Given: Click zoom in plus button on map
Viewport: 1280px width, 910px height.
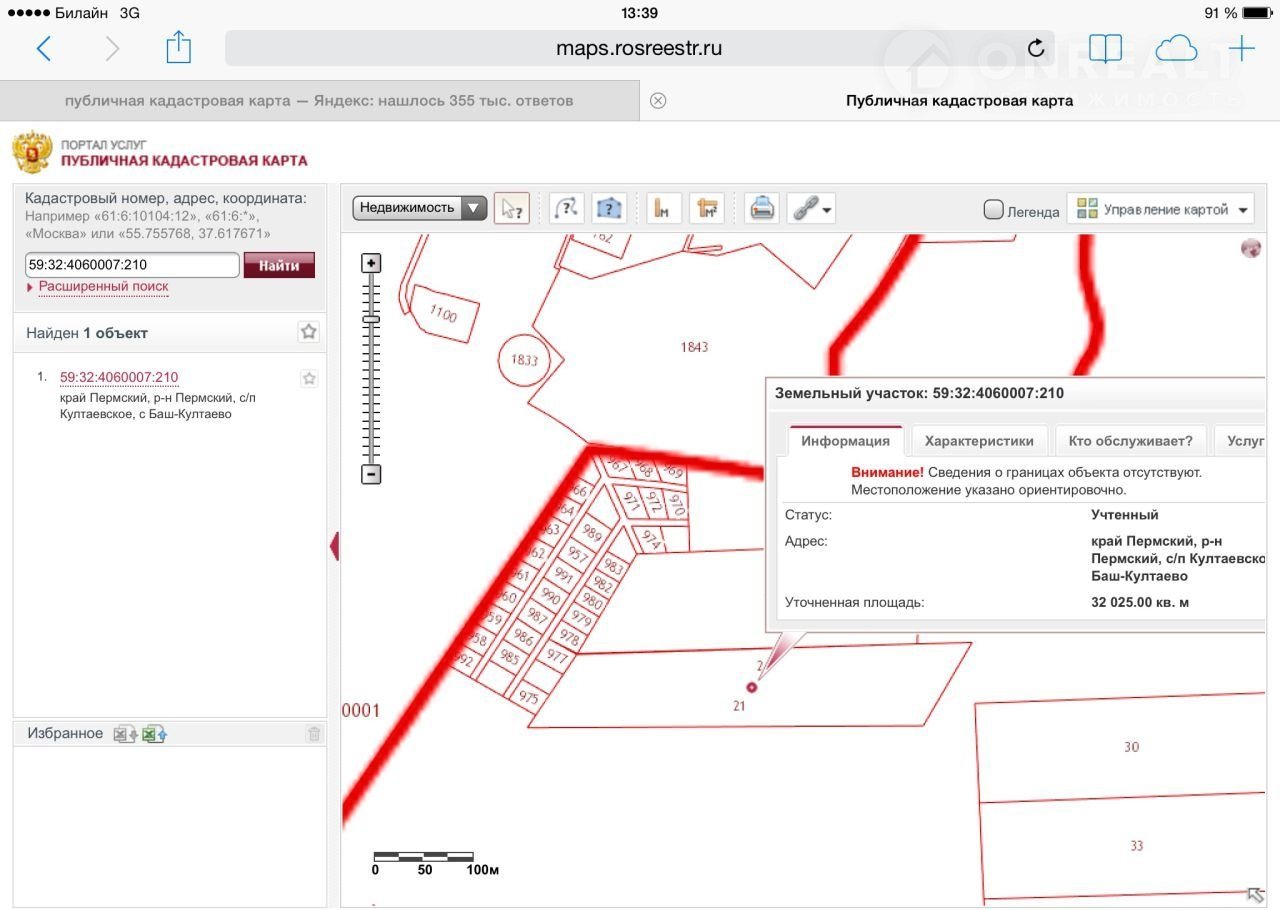Looking at the screenshot, I should (x=371, y=263).
